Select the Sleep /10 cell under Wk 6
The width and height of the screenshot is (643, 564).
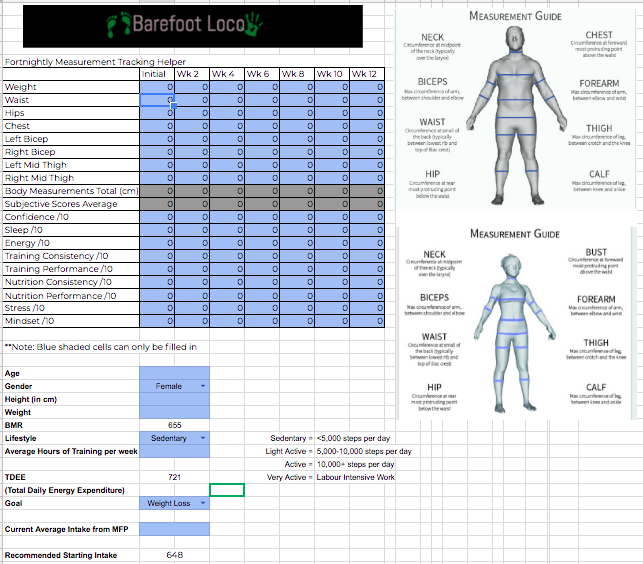[260, 230]
